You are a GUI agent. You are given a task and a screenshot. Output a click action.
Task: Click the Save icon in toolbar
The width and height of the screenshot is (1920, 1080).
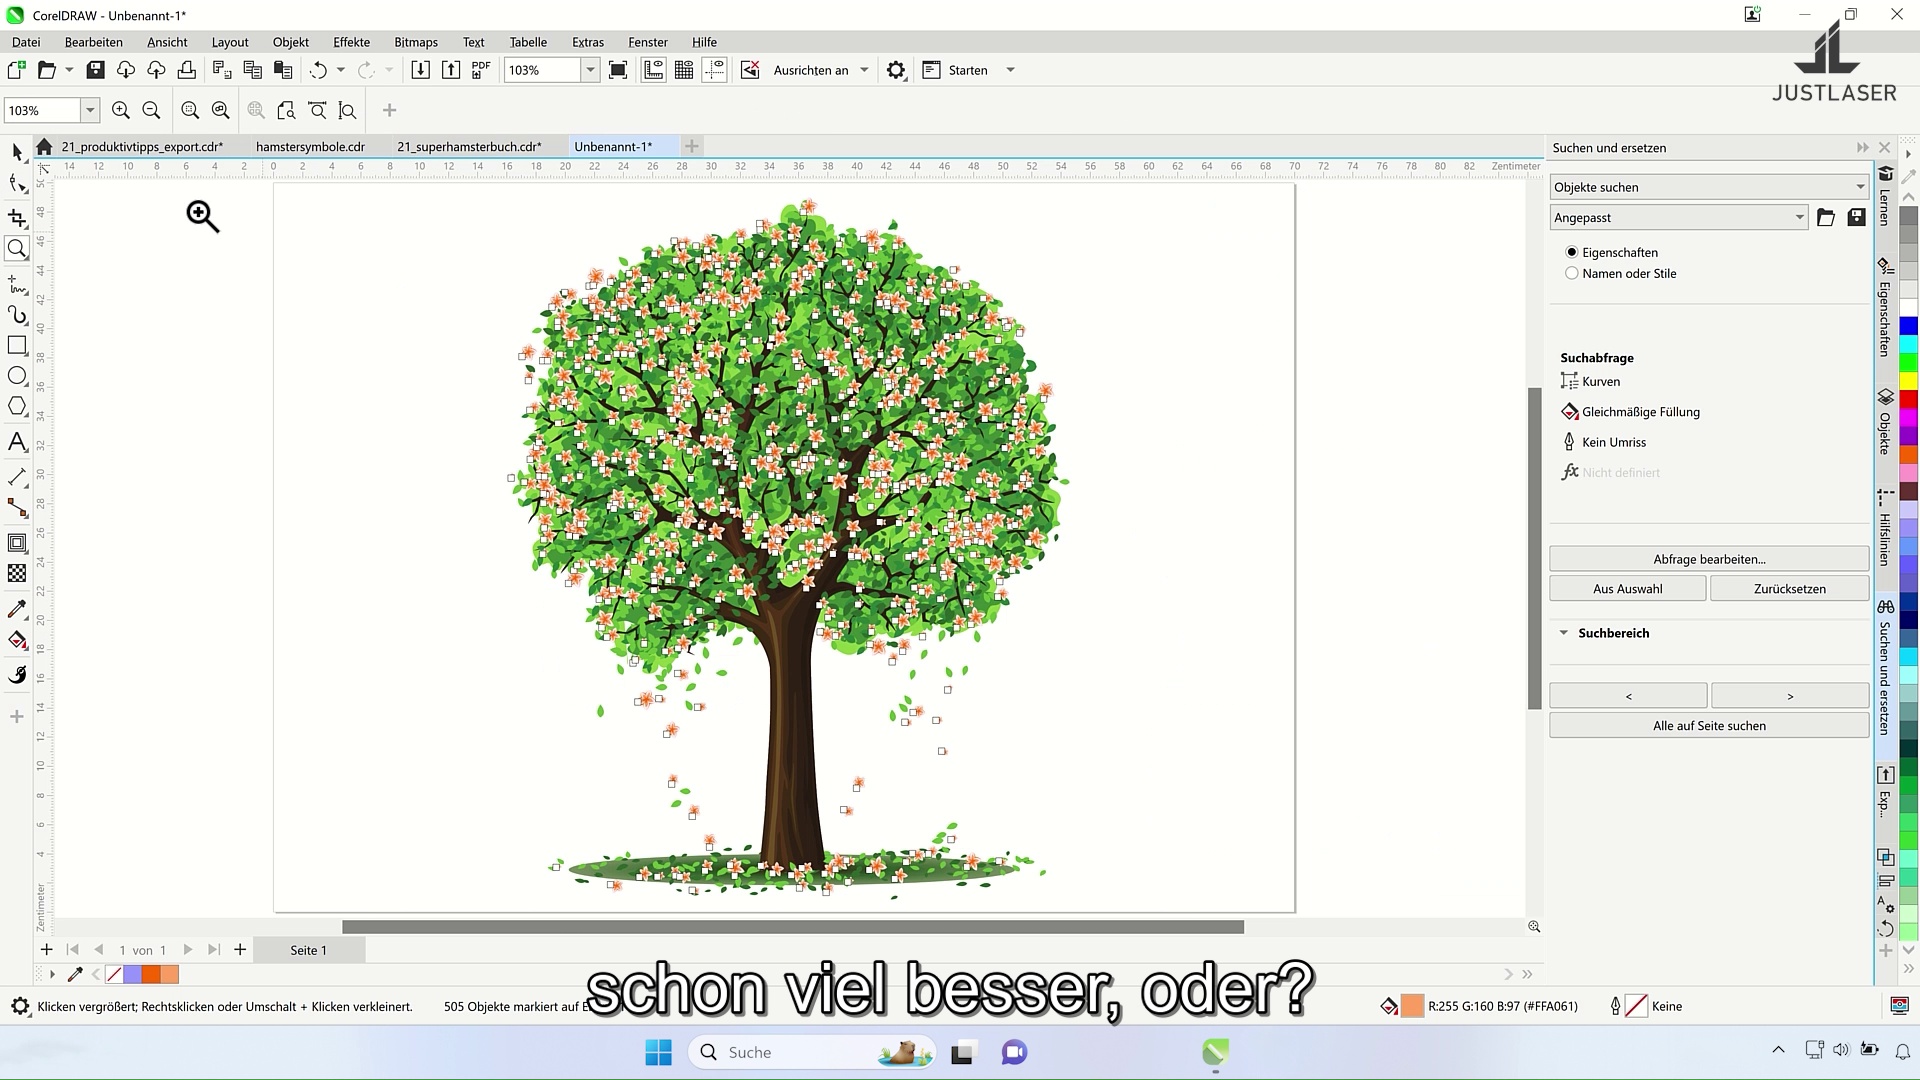[x=95, y=70]
